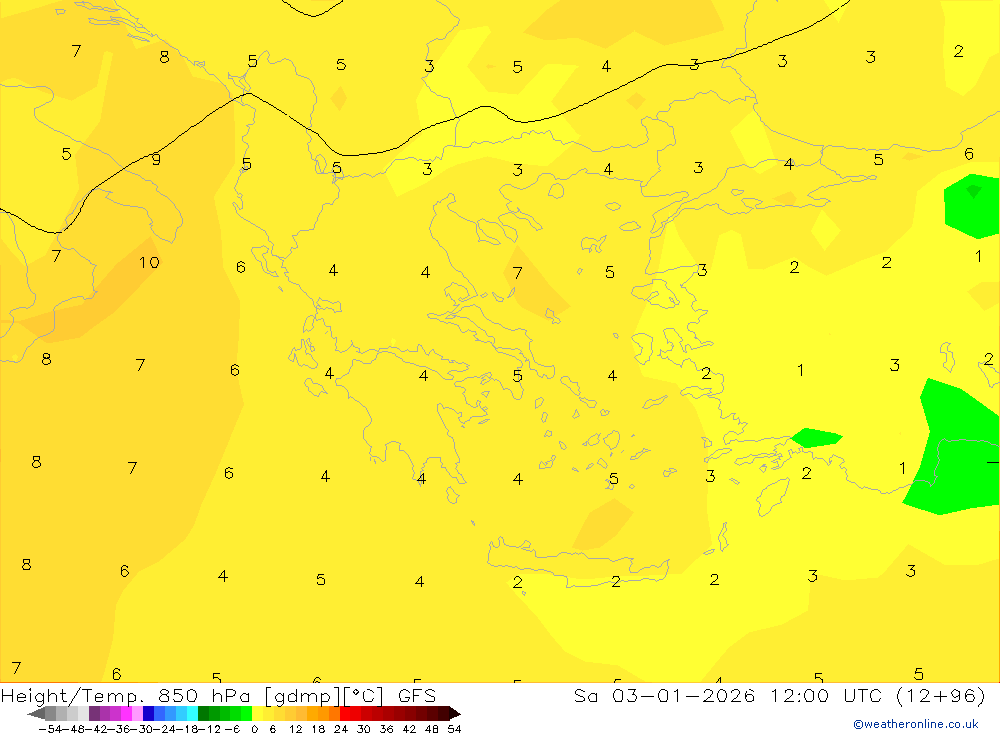Pick the darkest green swatch in the legend
1000x733 pixels.
tap(203, 713)
